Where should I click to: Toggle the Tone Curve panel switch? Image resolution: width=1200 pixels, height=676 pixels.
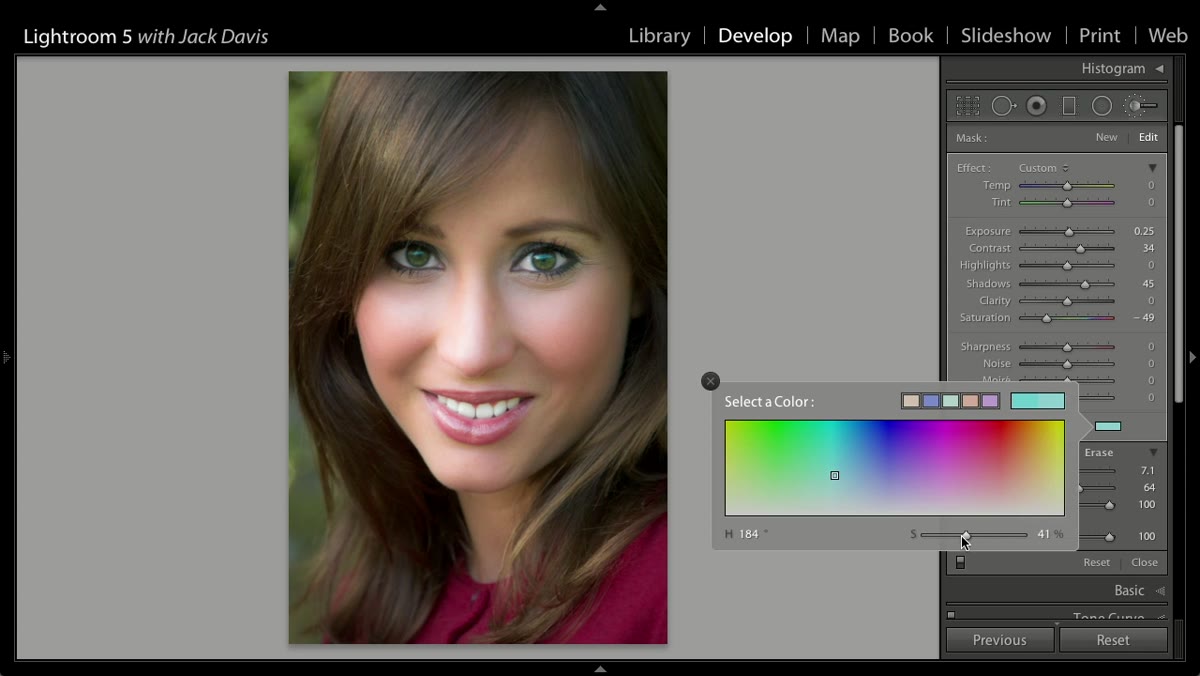pos(951,615)
